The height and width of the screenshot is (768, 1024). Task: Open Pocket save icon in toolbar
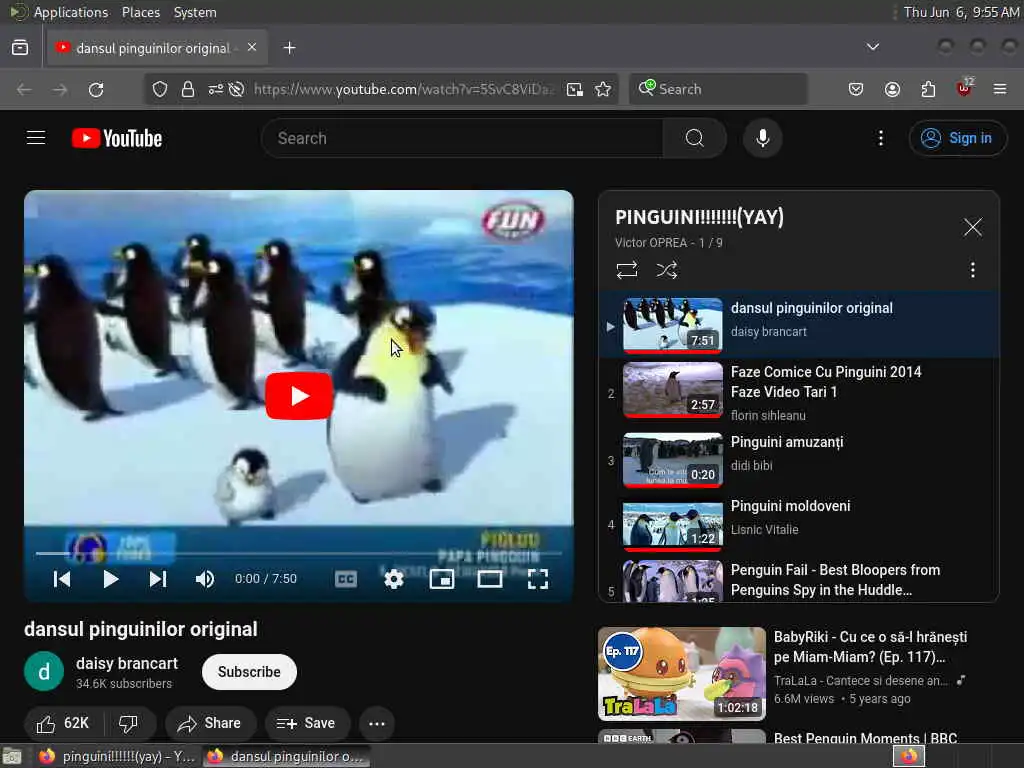pos(856,89)
